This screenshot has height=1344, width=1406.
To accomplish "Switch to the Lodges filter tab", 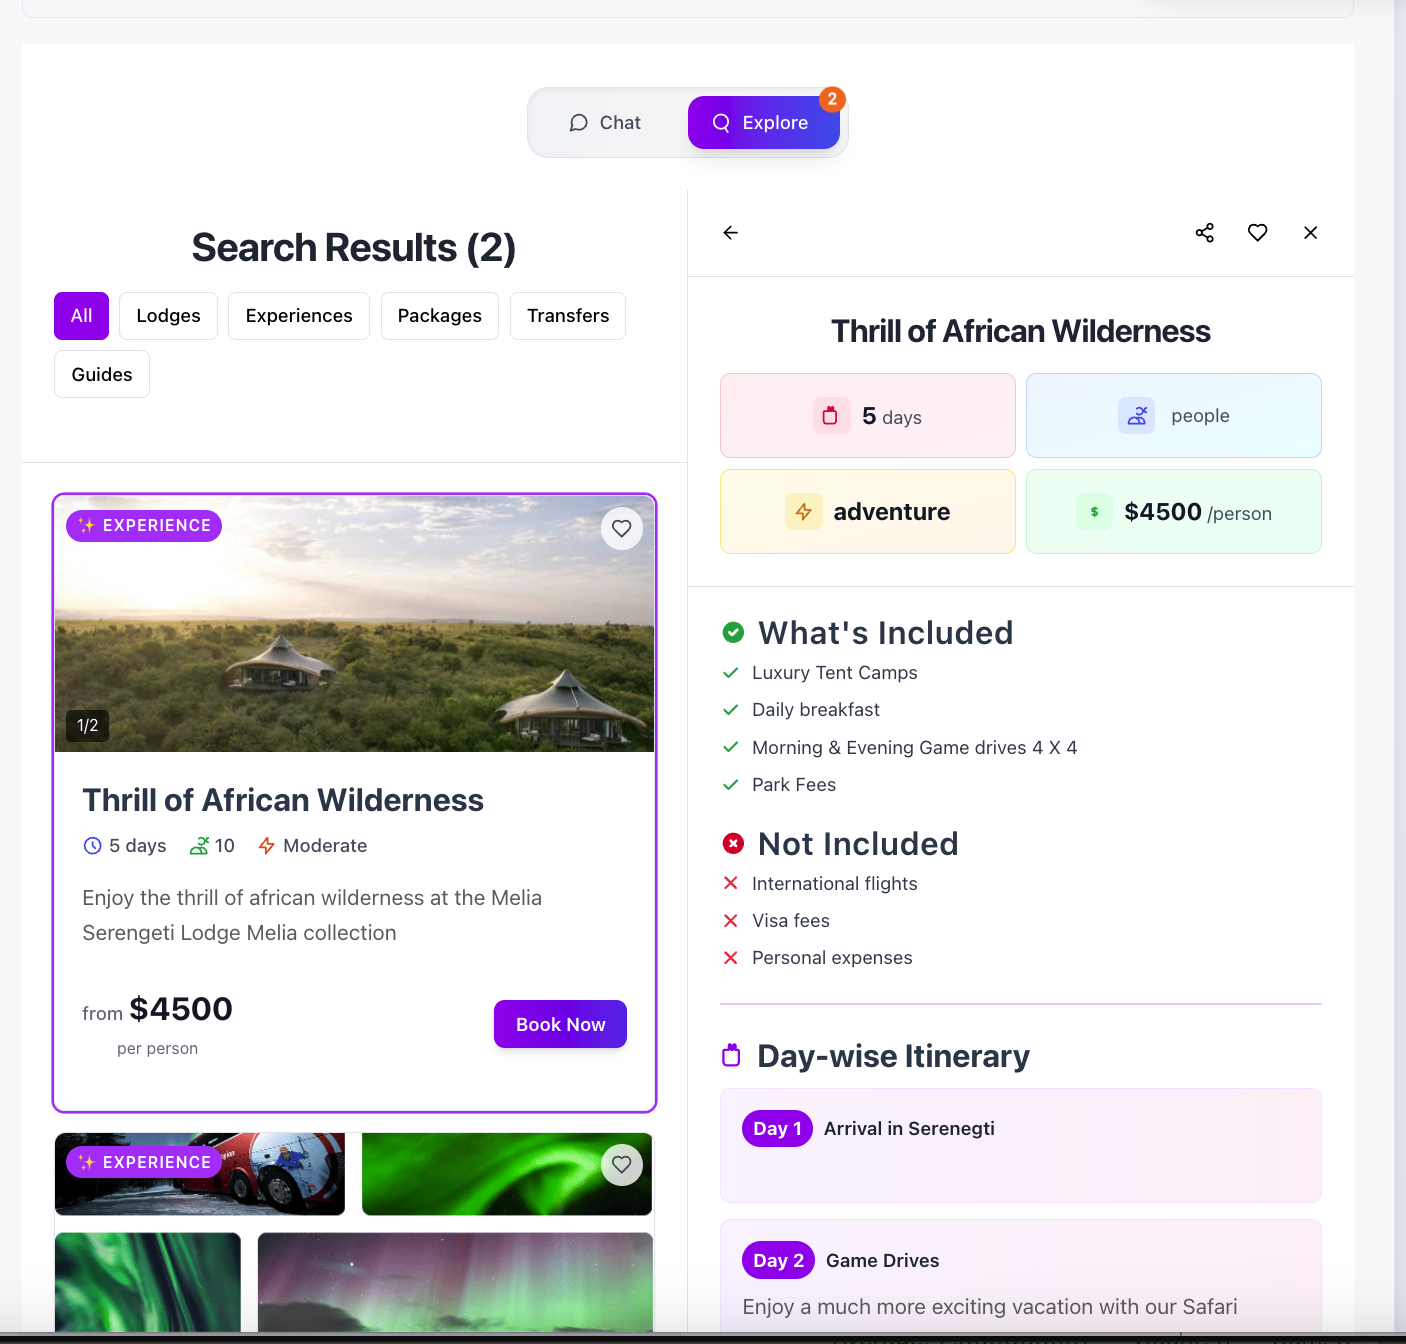I will pos(167,315).
